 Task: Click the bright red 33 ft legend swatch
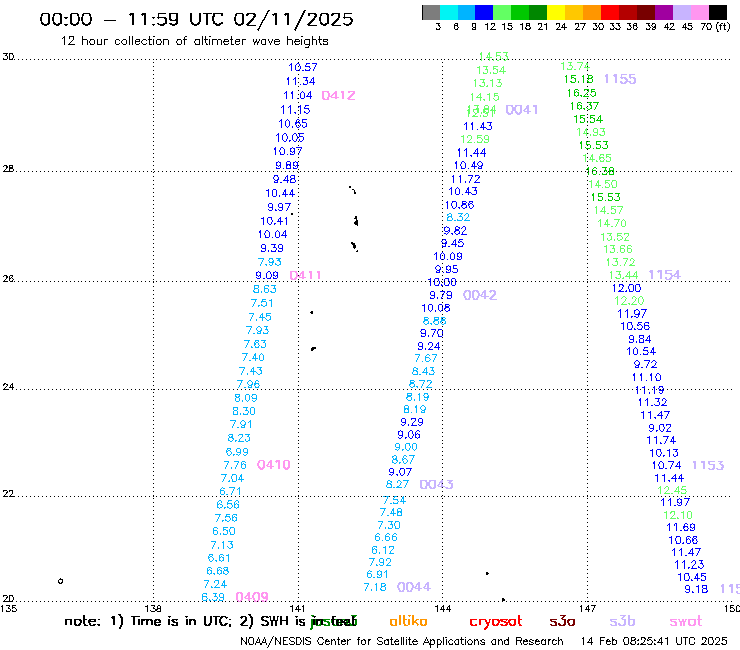610,12
